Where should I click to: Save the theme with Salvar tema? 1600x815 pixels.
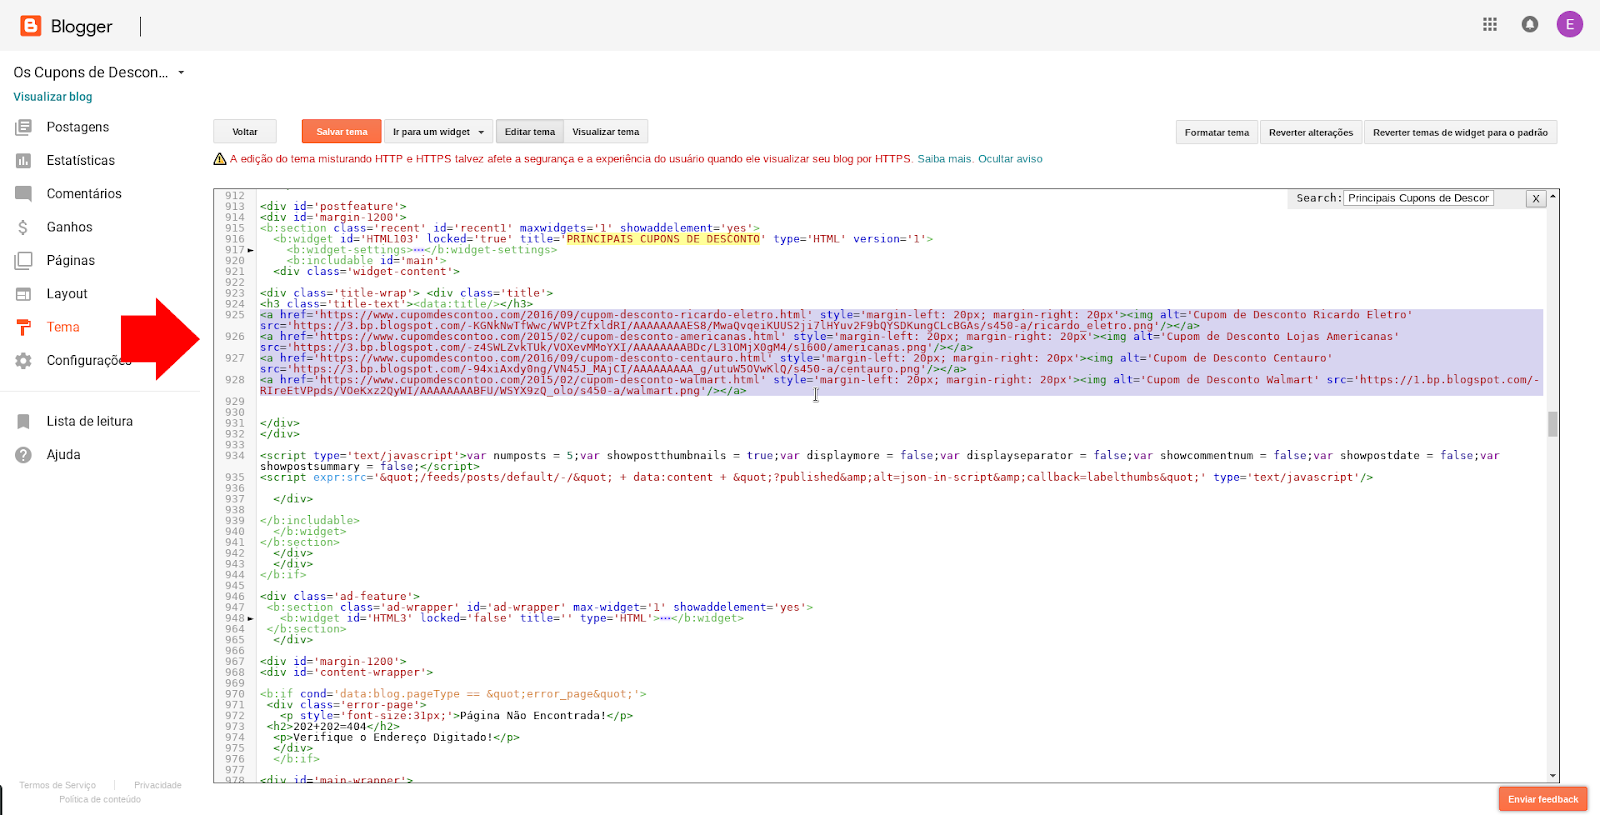(x=342, y=132)
